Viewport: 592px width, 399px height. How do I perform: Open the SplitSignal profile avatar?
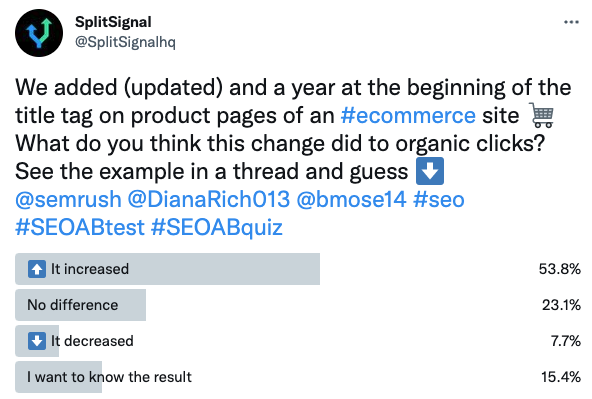click(x=39, y=33)
